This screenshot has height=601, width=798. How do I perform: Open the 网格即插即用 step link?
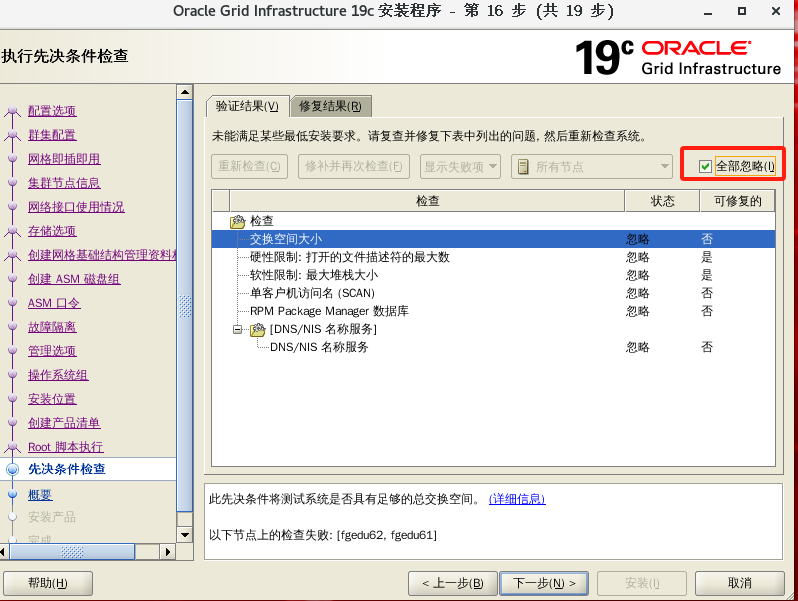tap(64, 159)
